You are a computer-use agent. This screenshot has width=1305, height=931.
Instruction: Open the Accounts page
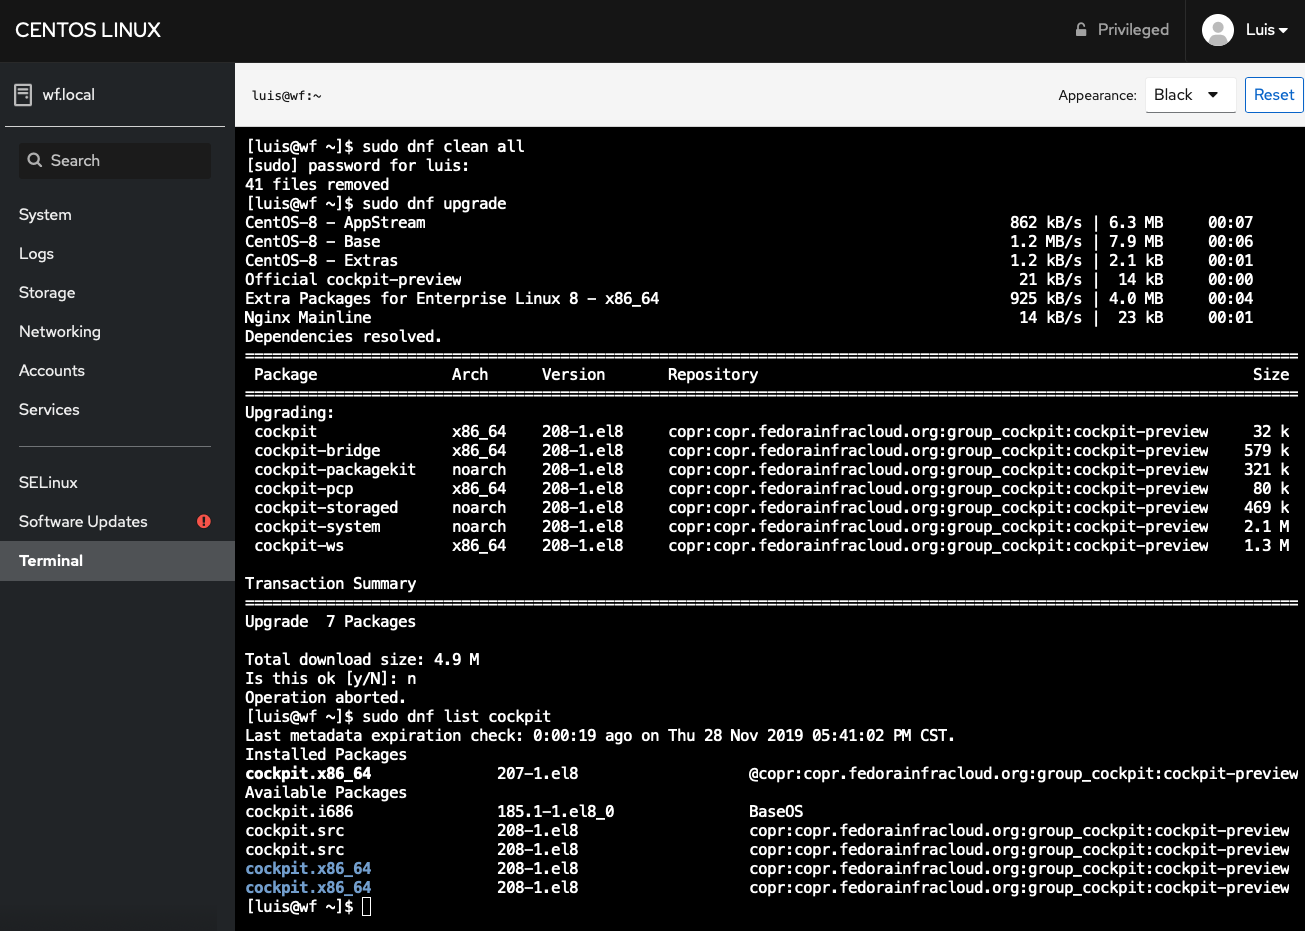point(51,370)
